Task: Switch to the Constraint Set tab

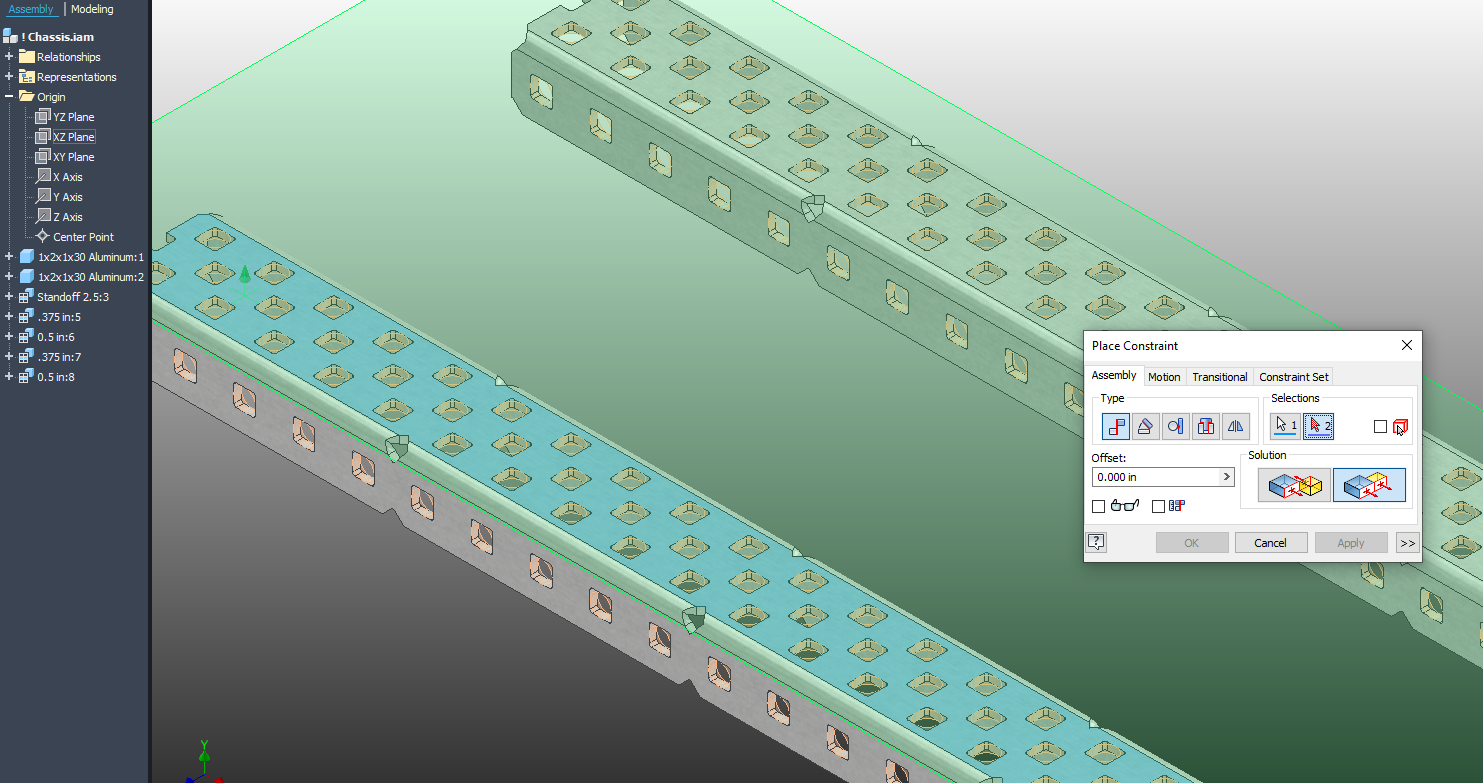Action: tap(1294, 377)
